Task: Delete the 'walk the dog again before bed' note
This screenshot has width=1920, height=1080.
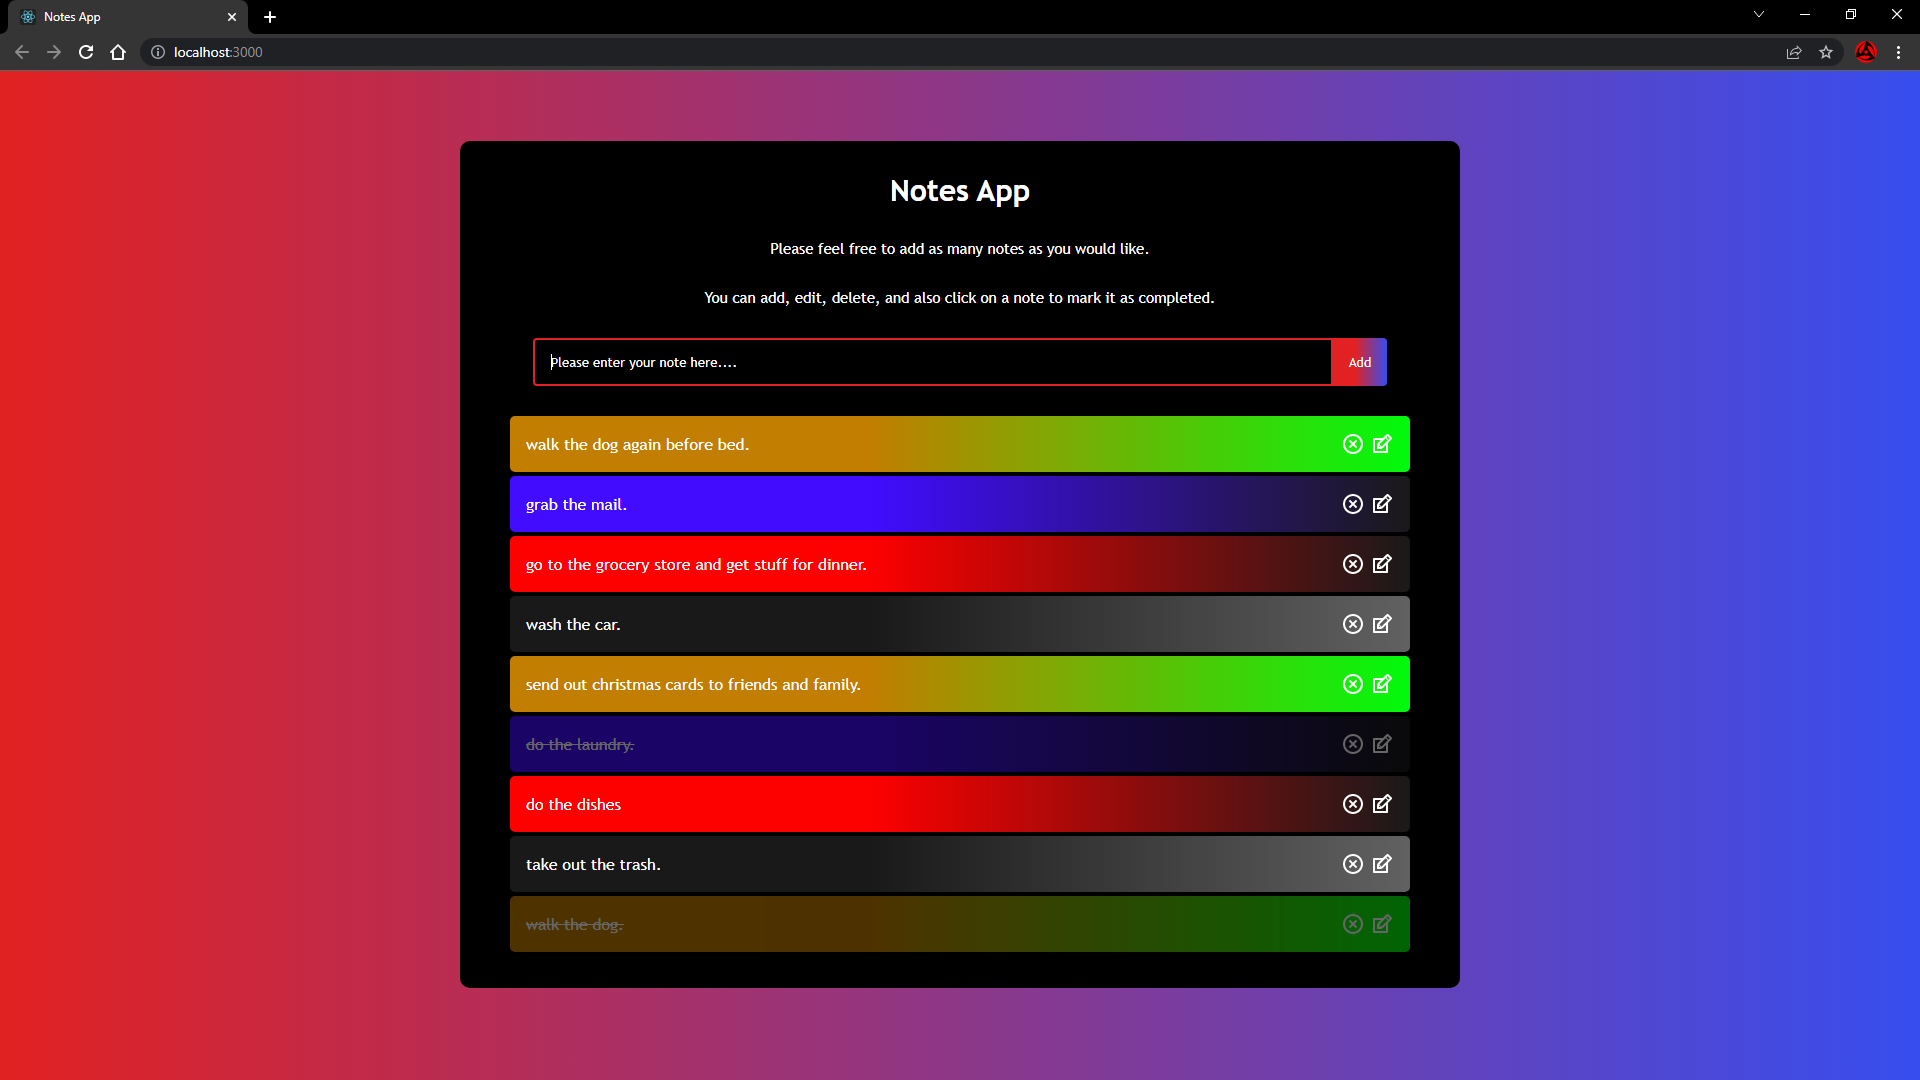Action: point(1352,444)
